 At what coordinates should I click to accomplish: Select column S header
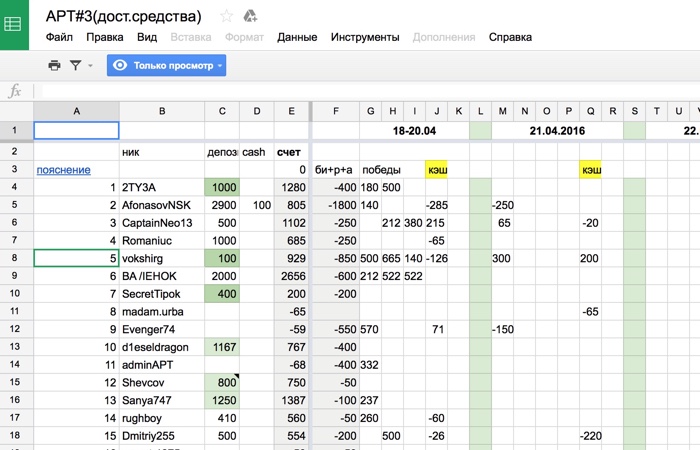[x=634, y=111]
